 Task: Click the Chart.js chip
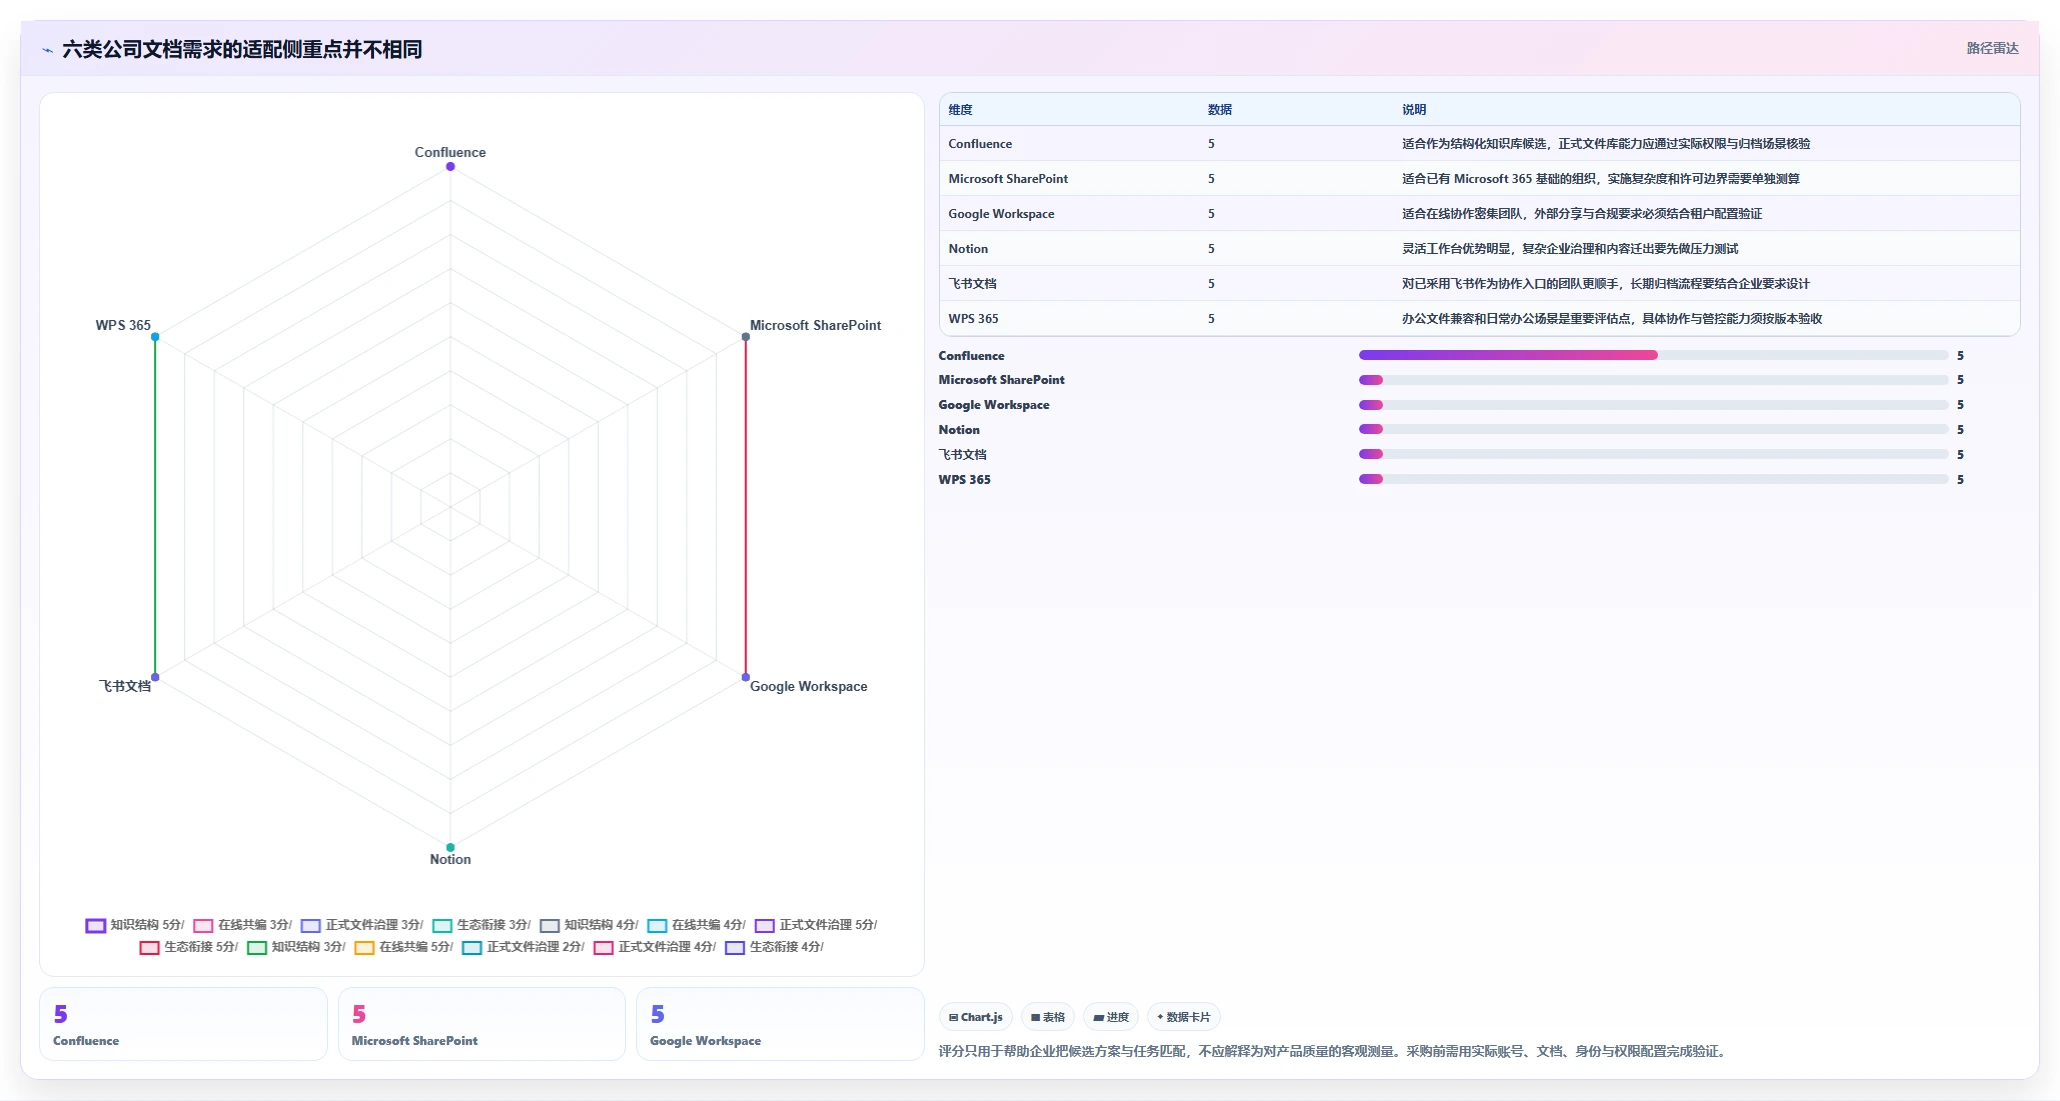(976, 1017)
